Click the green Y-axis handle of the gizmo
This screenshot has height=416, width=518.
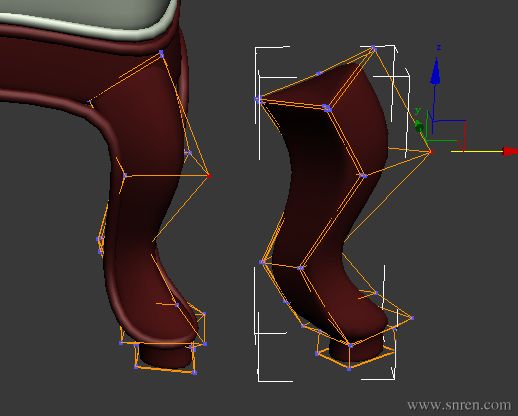[419, 127]
